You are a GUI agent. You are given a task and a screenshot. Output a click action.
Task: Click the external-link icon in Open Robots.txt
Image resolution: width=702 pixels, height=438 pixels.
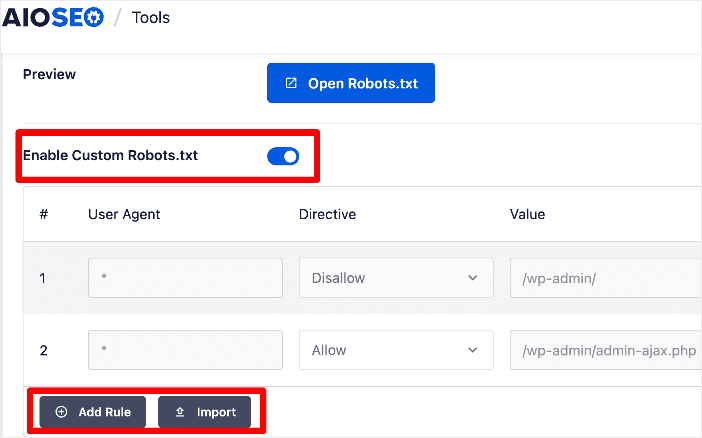[x=291, y=83]
